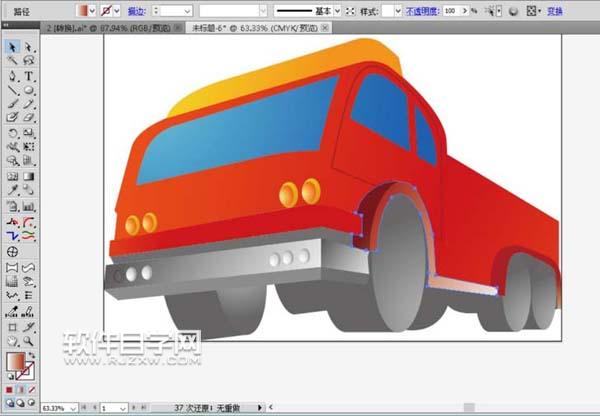The width and height of the screenshot is (600, 416).
Task: Select the Blob Brush tool
Action: coord(12,117)
